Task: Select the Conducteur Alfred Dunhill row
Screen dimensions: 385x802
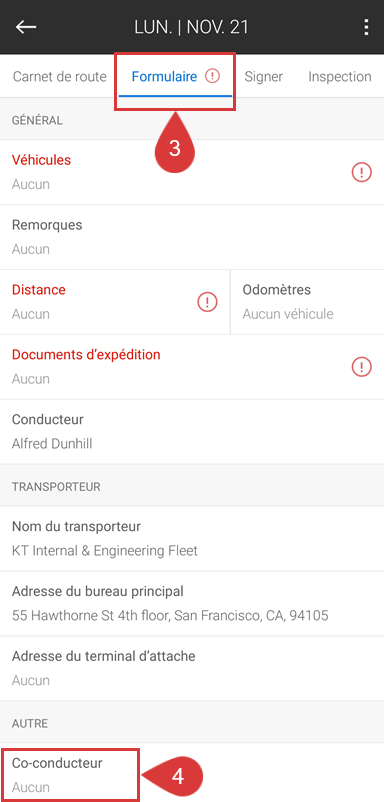Action: tap(192, 432)
